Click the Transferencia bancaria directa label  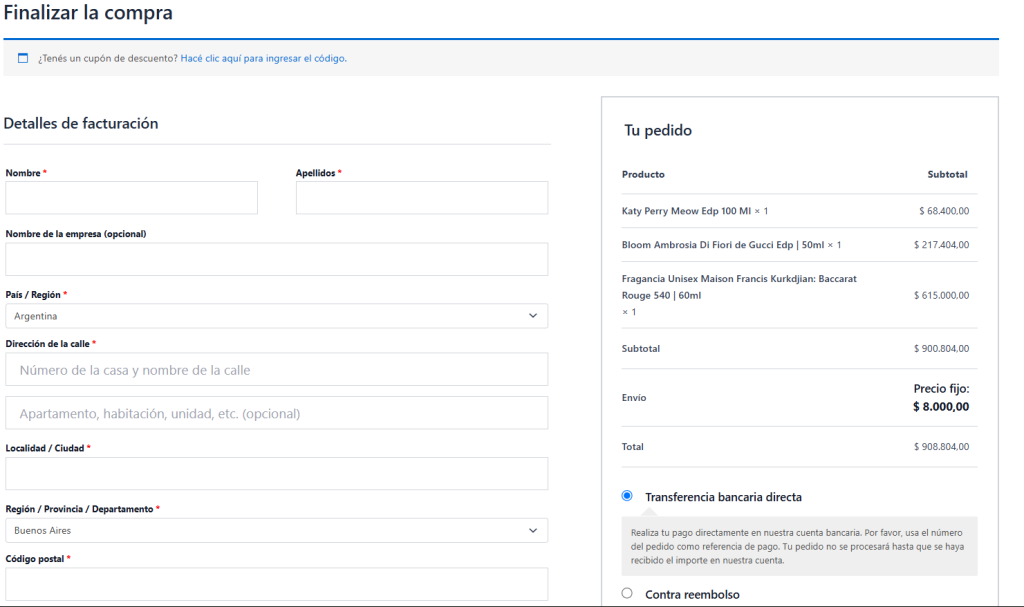click(723, 497)
